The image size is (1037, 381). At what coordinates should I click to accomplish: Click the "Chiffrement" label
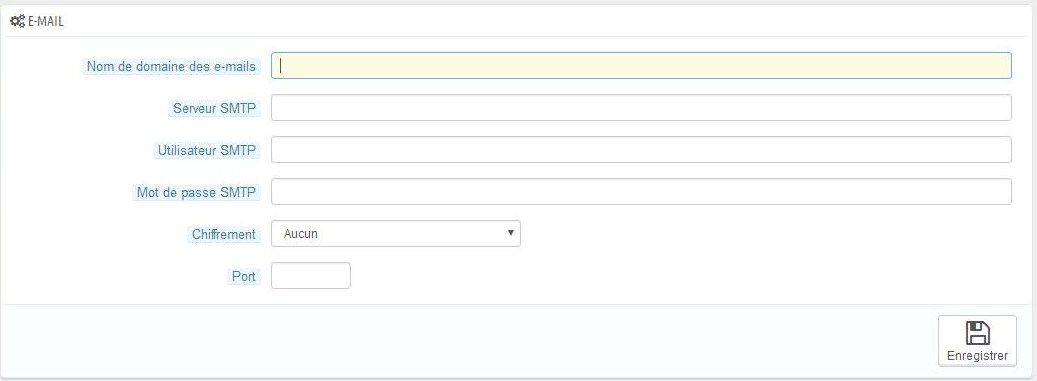click(224, 235)
